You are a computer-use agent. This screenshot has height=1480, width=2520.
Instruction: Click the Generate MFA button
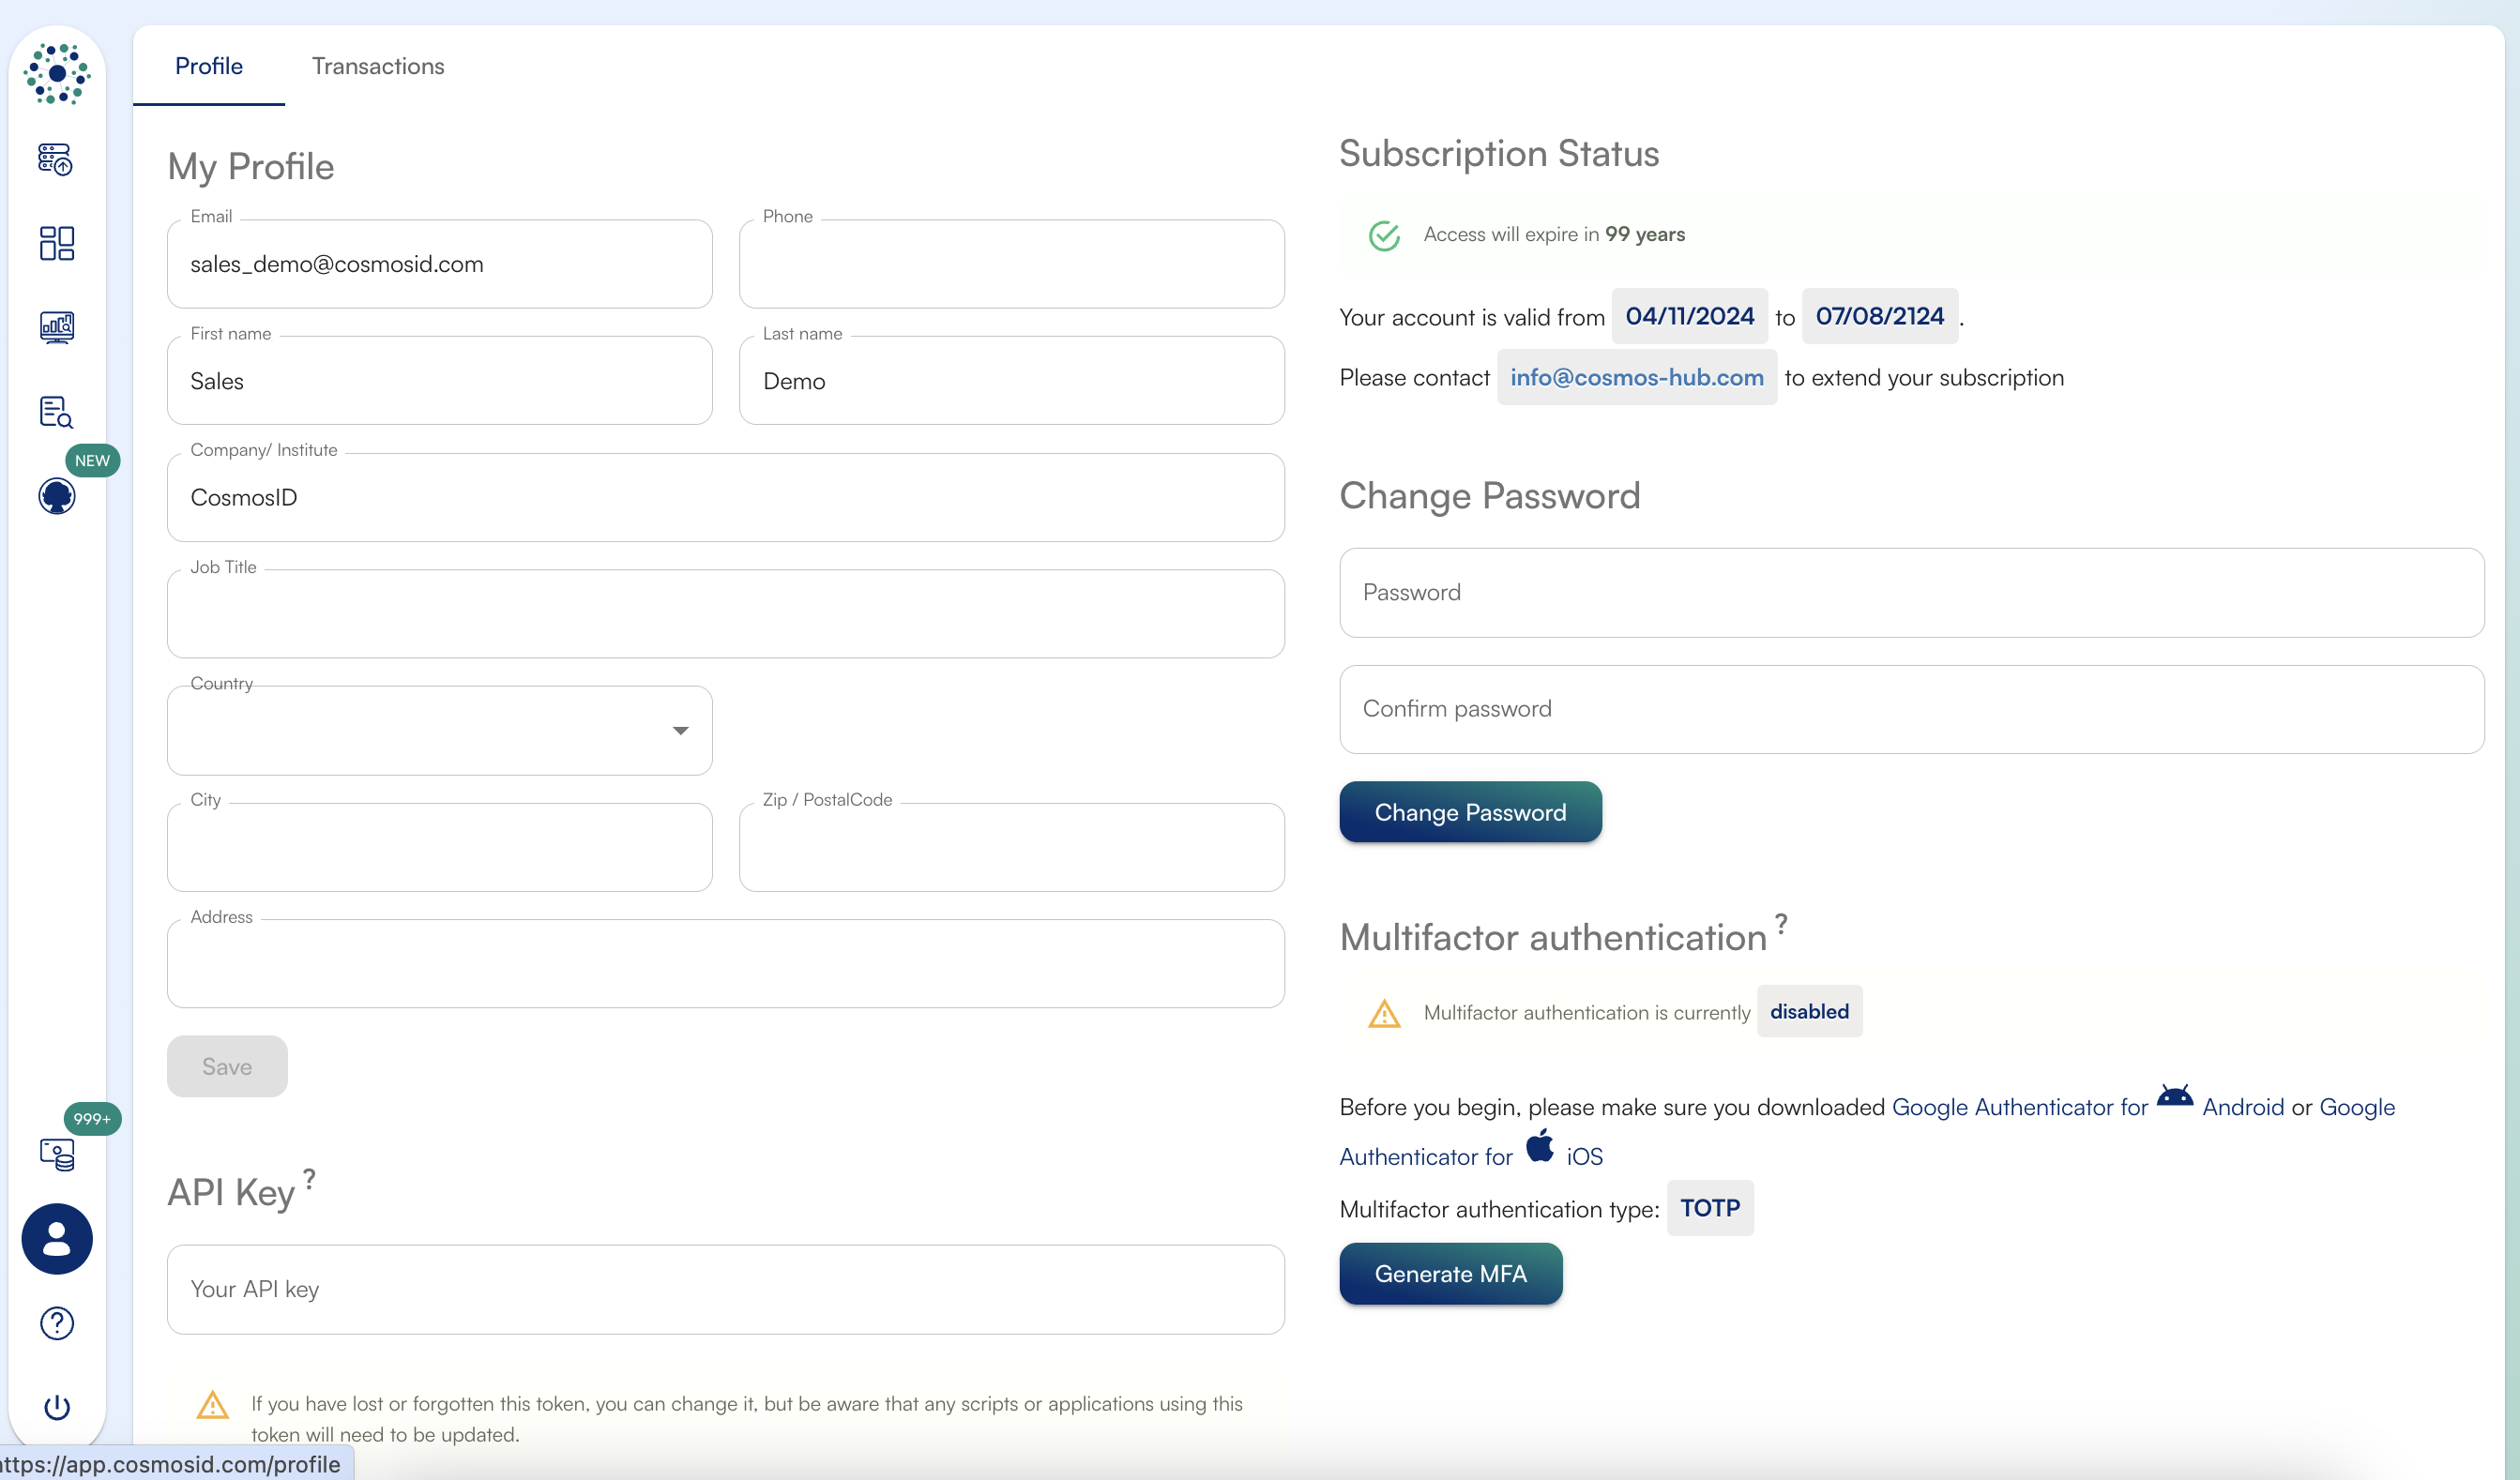click(x=1450, y=1273)
